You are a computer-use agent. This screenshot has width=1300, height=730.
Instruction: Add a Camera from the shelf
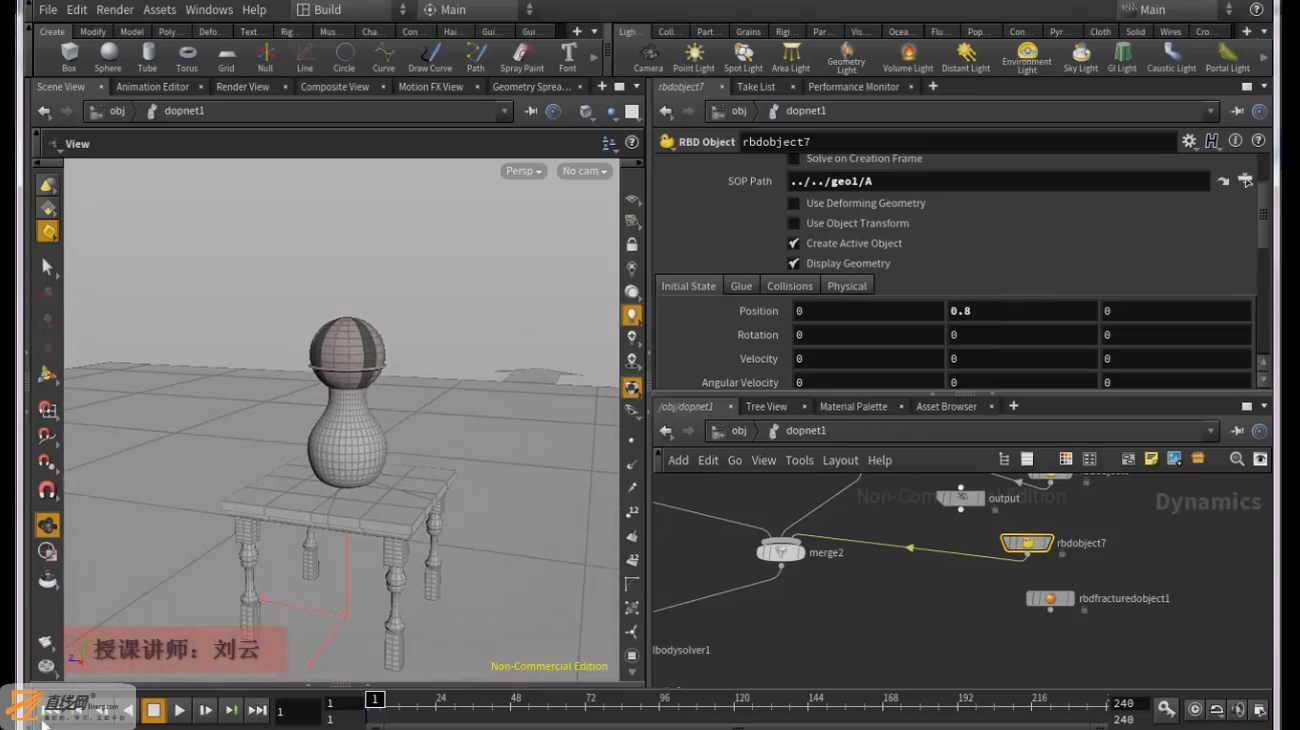coord(648,57)
